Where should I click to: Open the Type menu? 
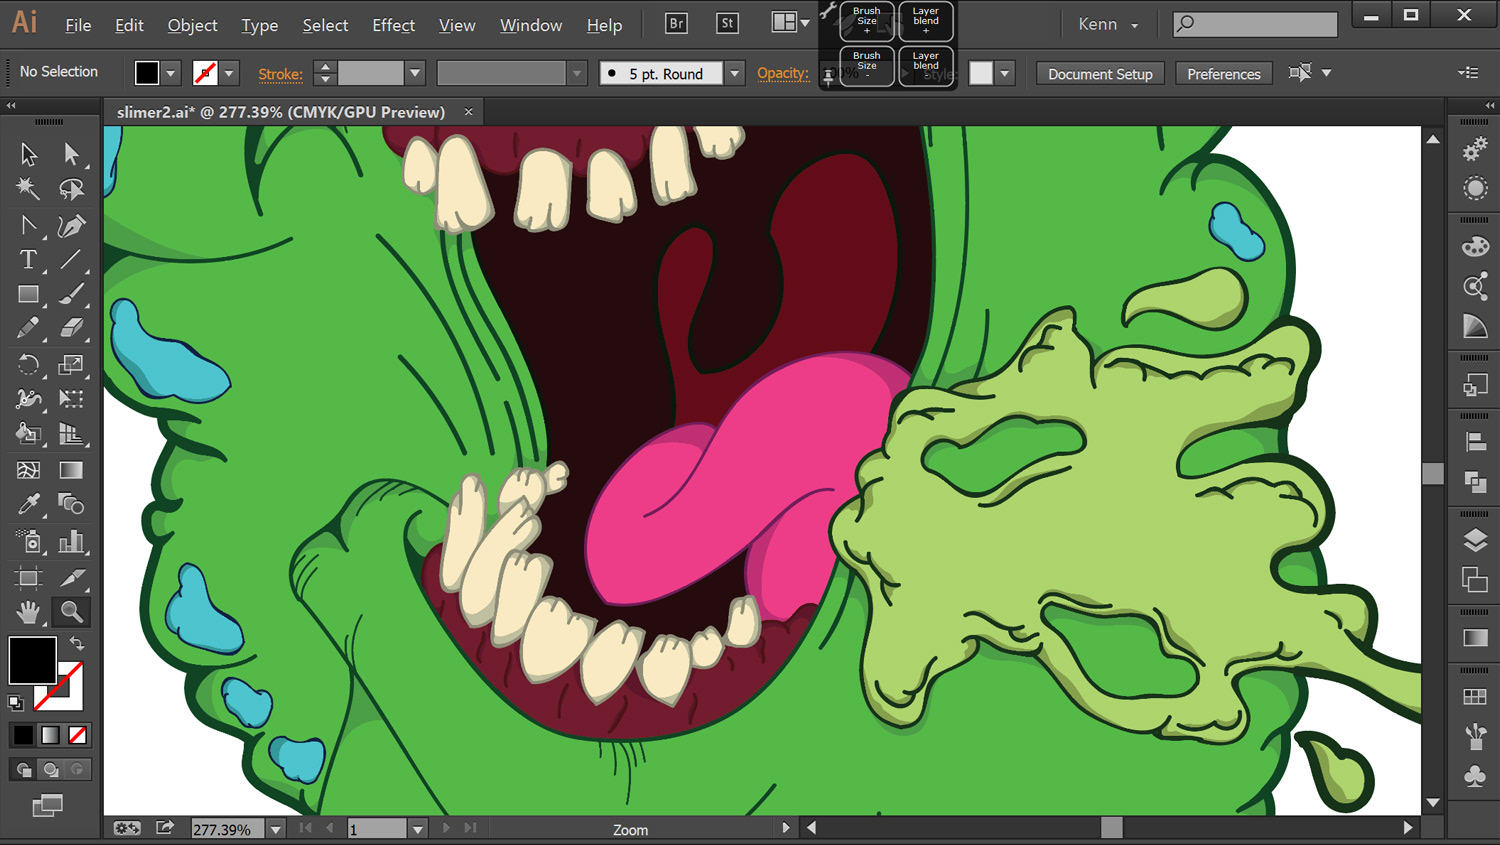pos(260,25)
